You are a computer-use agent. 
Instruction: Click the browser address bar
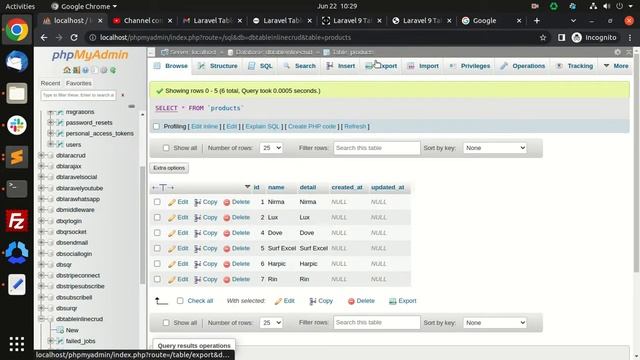(x=312, y=38)
